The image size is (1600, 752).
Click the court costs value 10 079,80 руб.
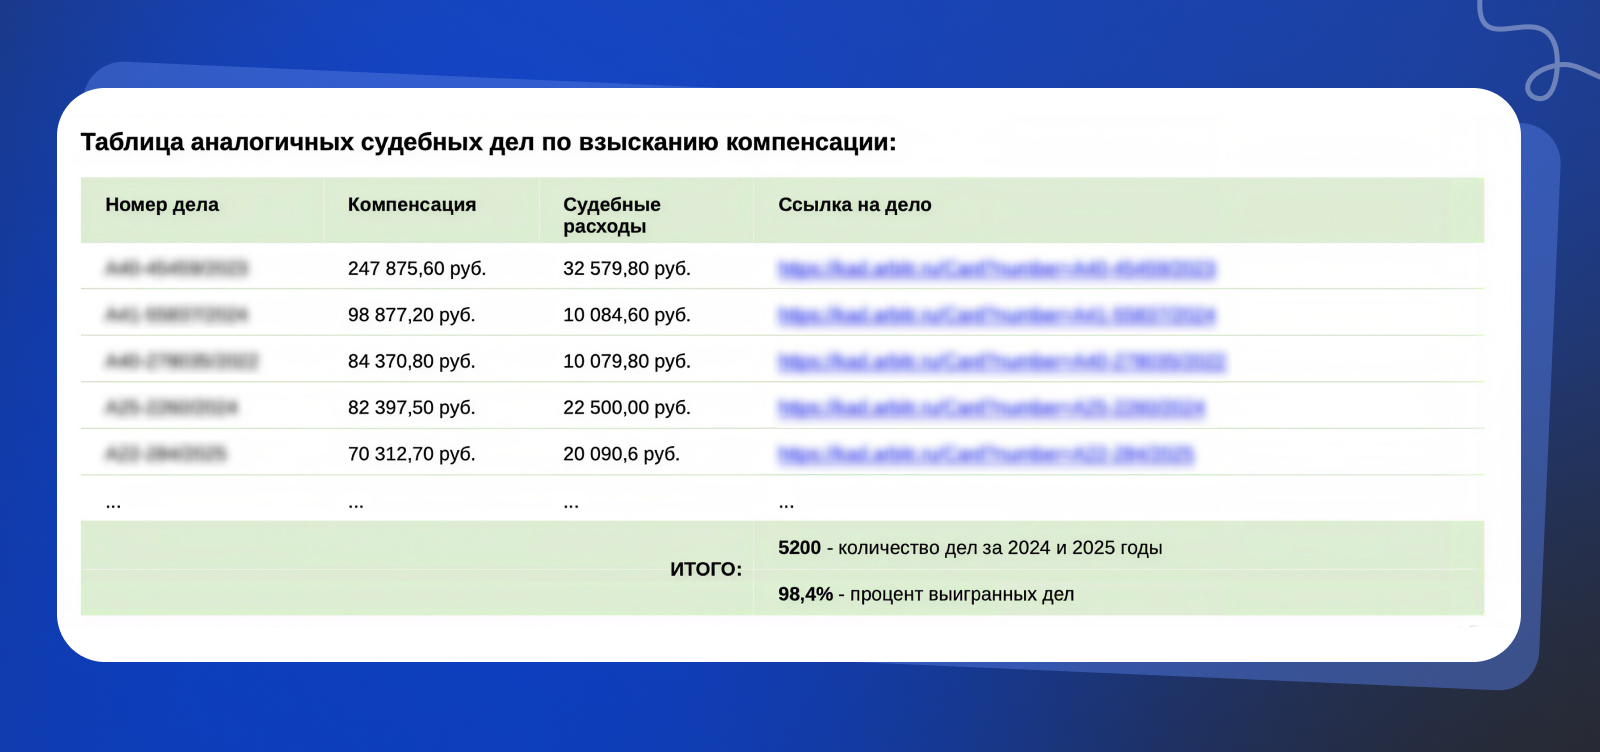pyautogui.click(x=627, y=361)
